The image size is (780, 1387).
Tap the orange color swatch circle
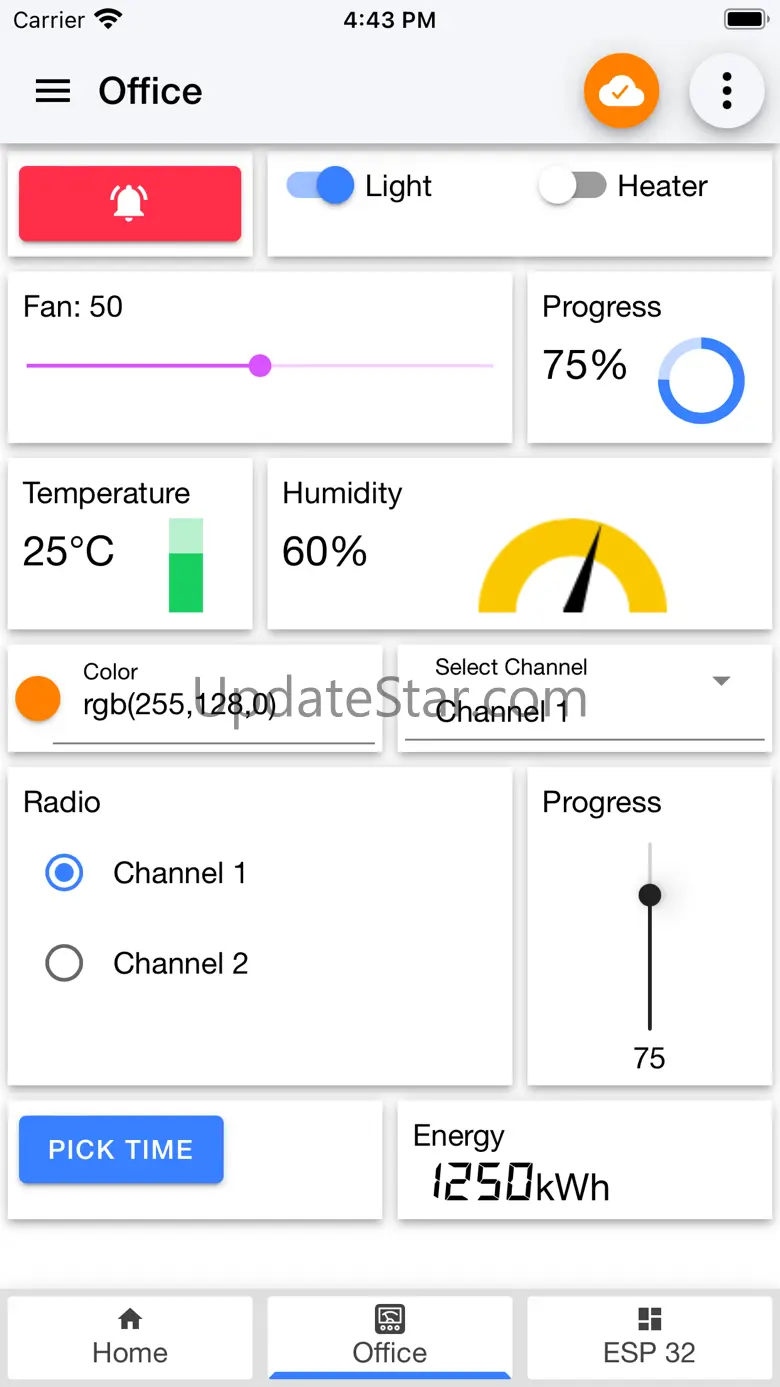38,698
